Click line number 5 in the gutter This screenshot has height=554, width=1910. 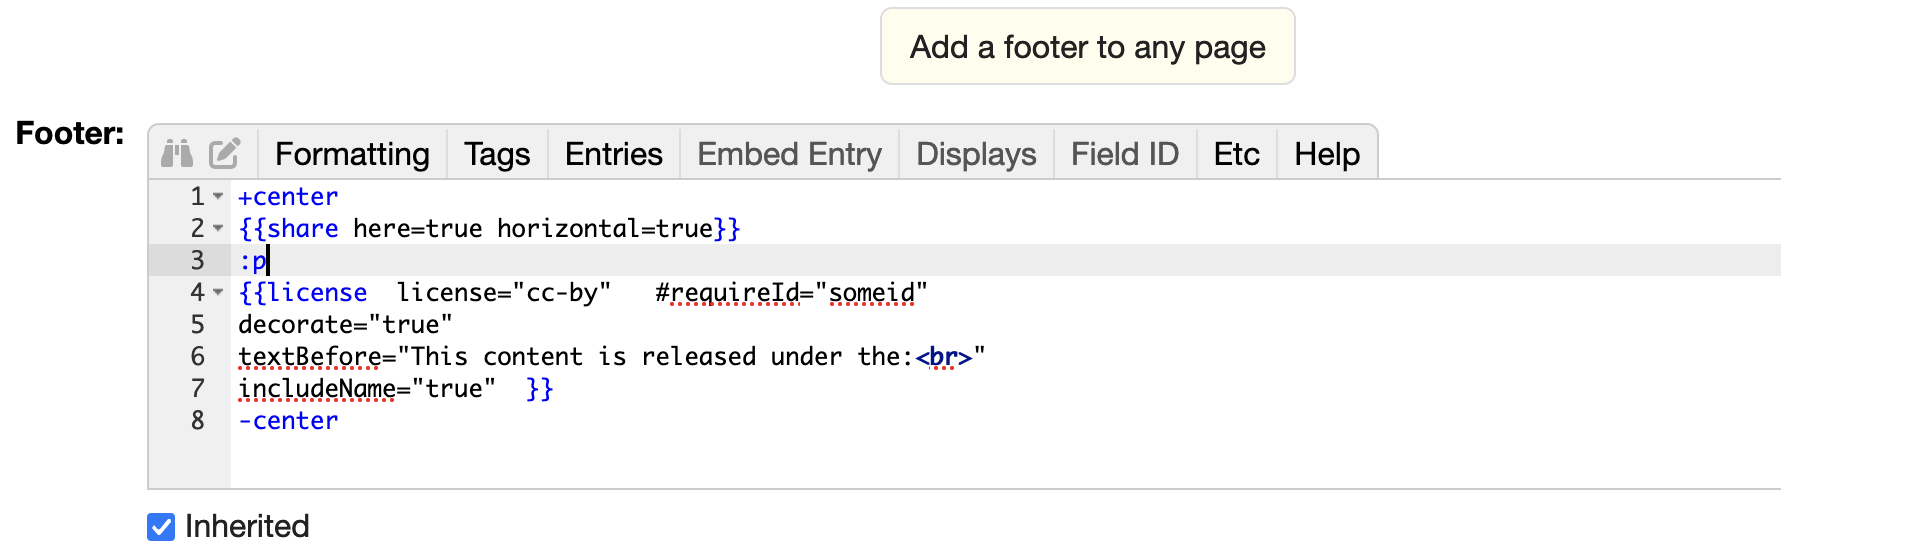point(198,325)
